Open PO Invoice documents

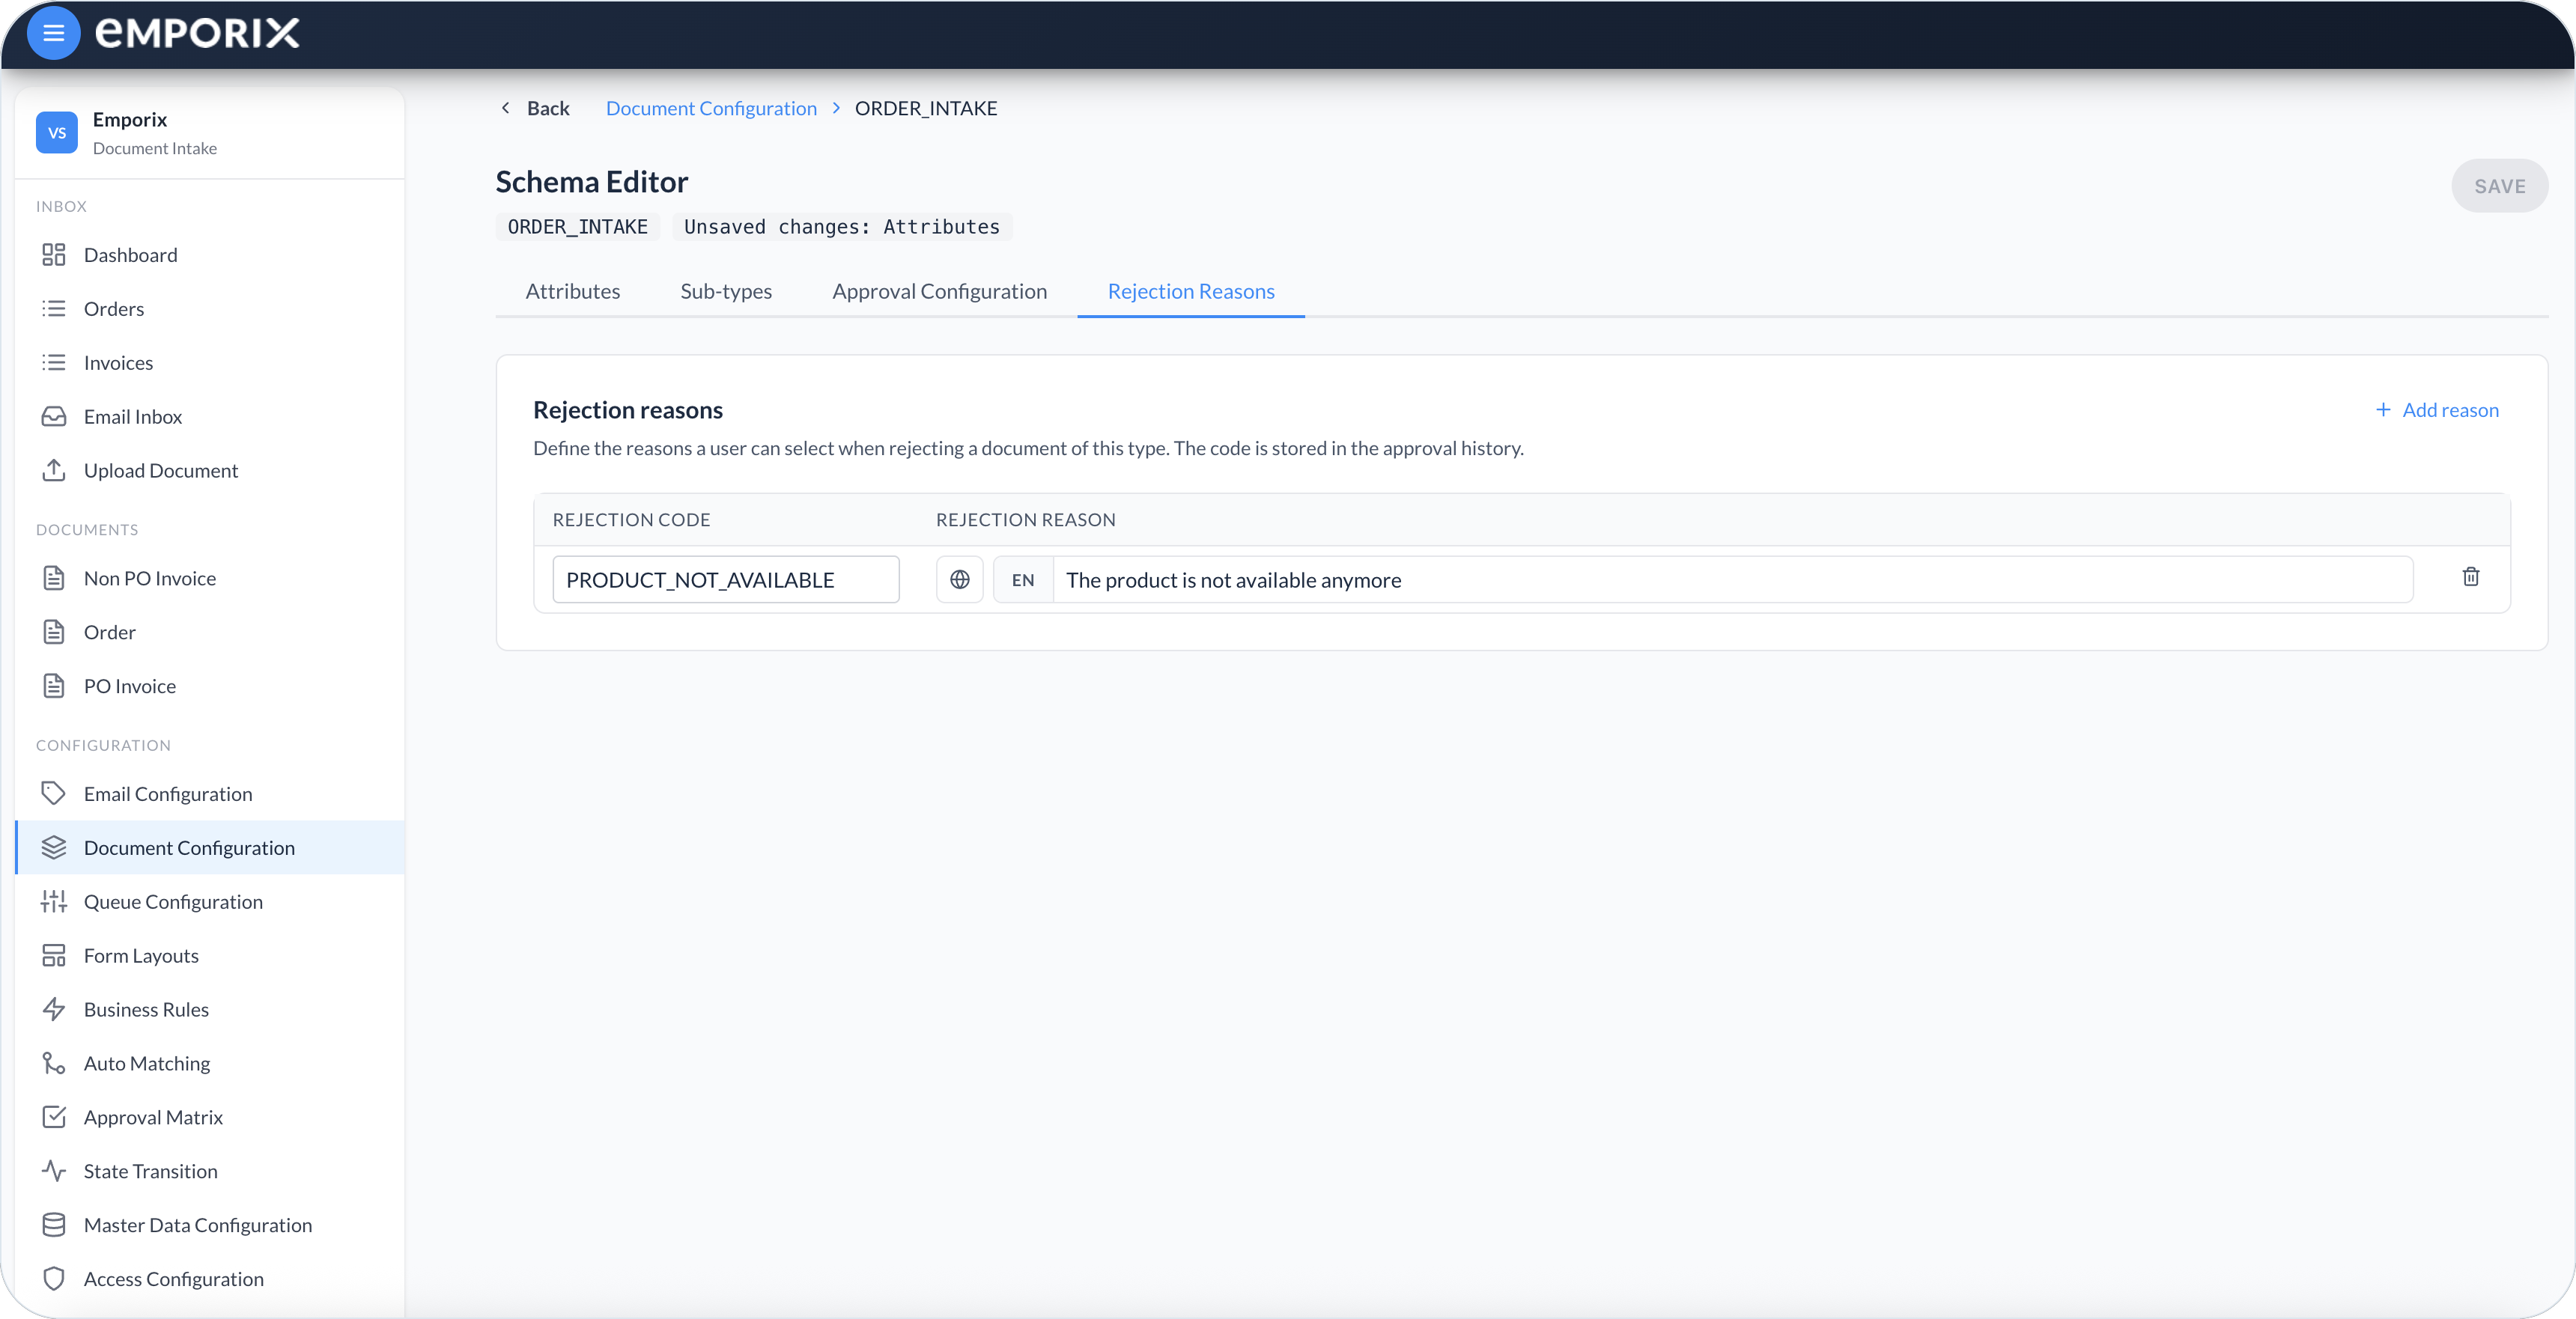(211, 687)
